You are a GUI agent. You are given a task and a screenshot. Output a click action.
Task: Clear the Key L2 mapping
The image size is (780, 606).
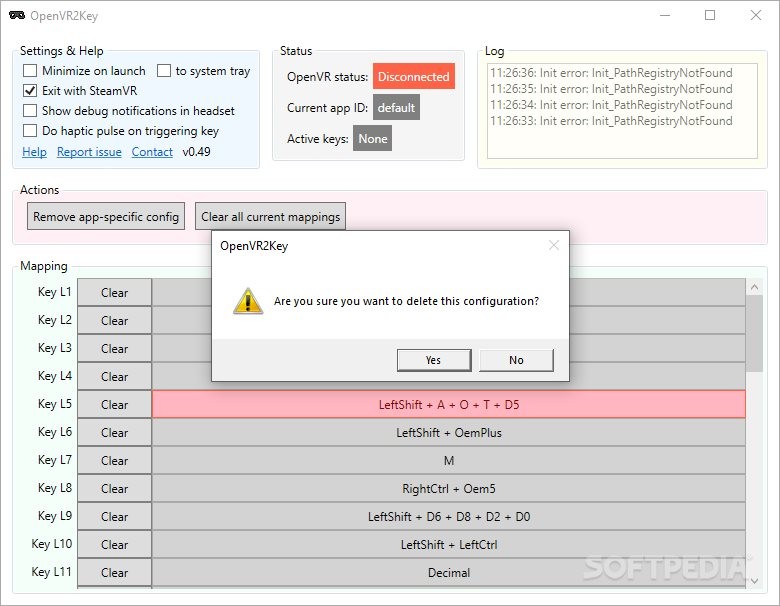click(x=114, y=320)
